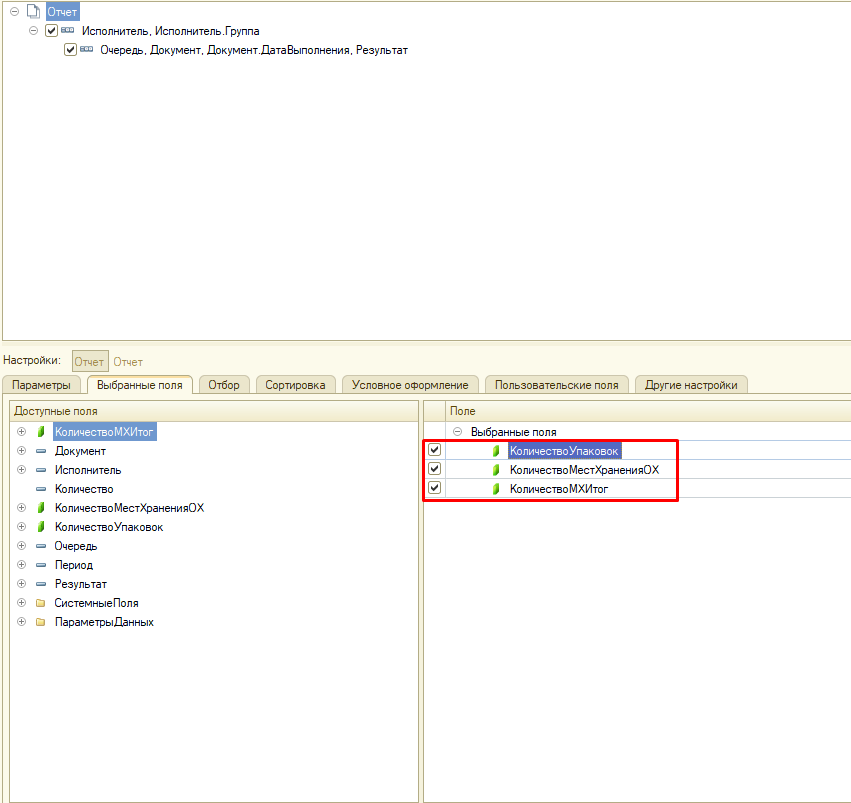851x803 pixels.
Task: Click the grouping icon next to Очередь, Документ row
Action: [x=86, y=49]
